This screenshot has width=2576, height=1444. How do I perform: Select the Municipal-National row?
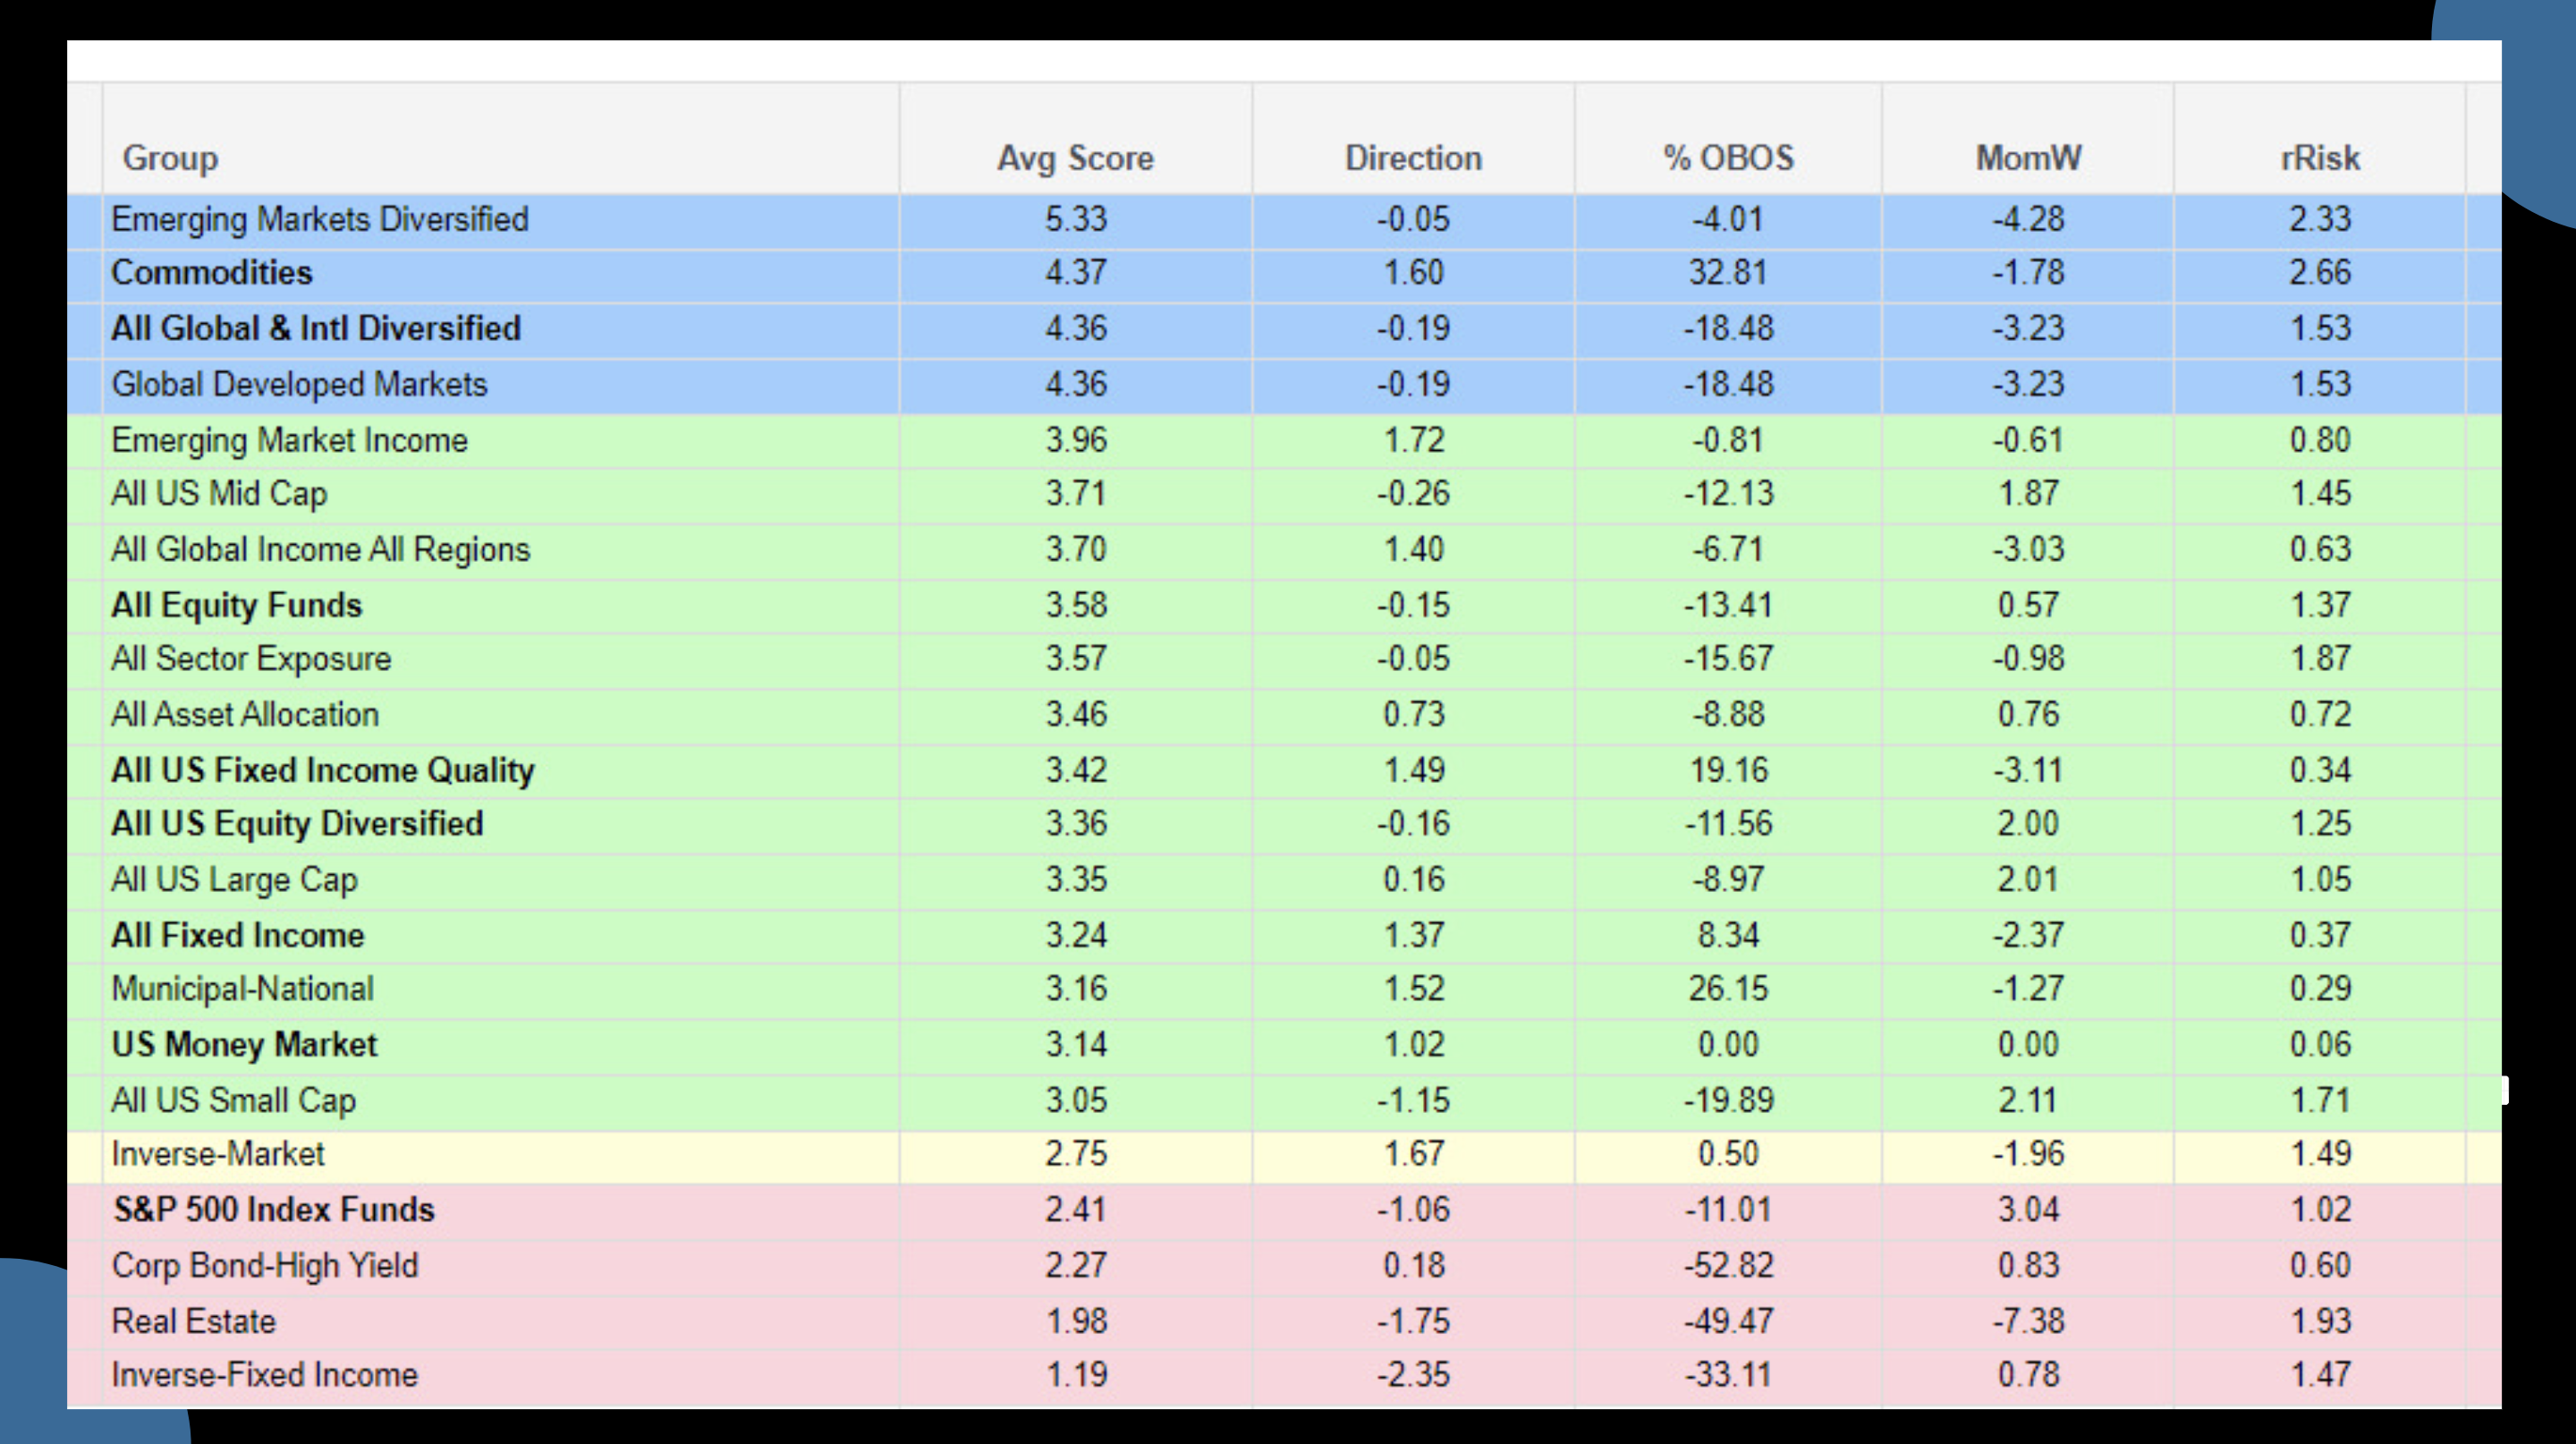pos(242,989)
